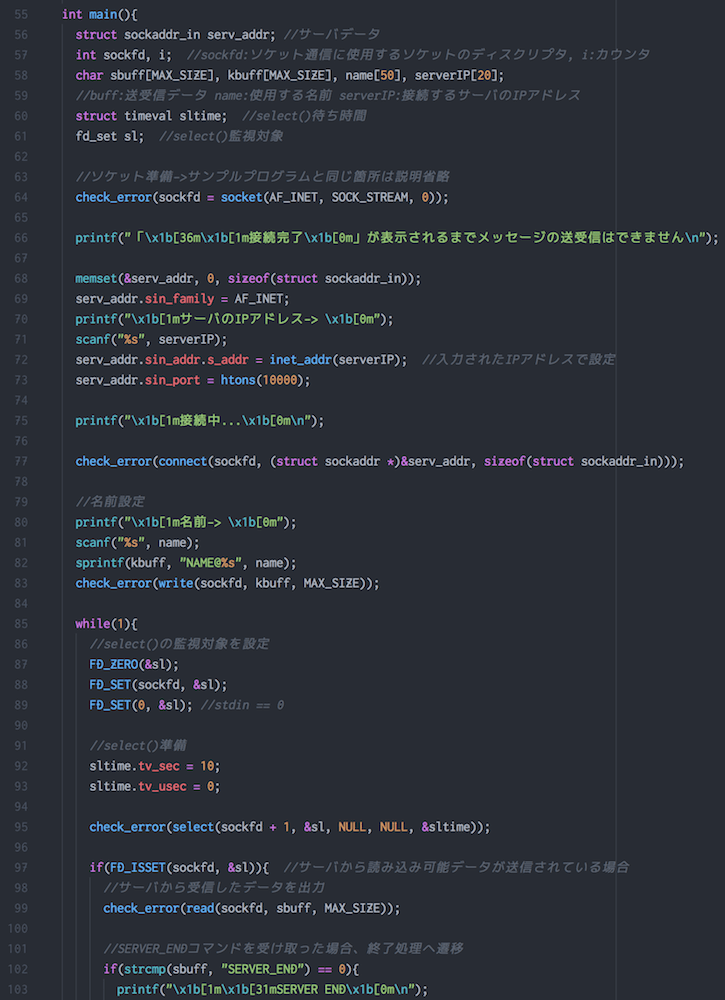This screenshot has height=1000, width=725.
Task: Click the comment "//名前設定"
Action: [x=110, y=502]
